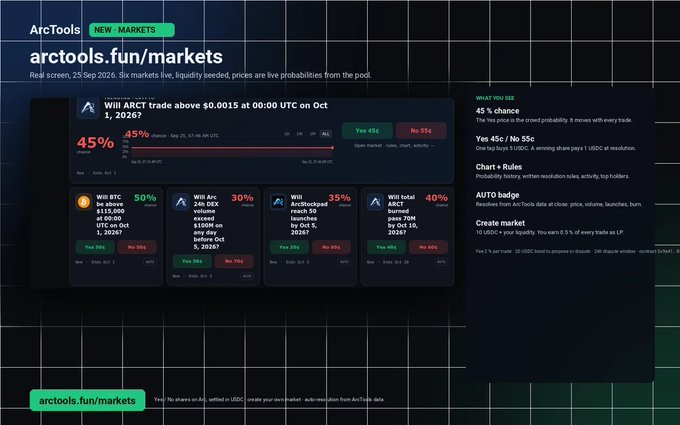Click the AUTO badge on BTC card
Image resolution: width=680 pixels, height=425 pixels.
150,262
